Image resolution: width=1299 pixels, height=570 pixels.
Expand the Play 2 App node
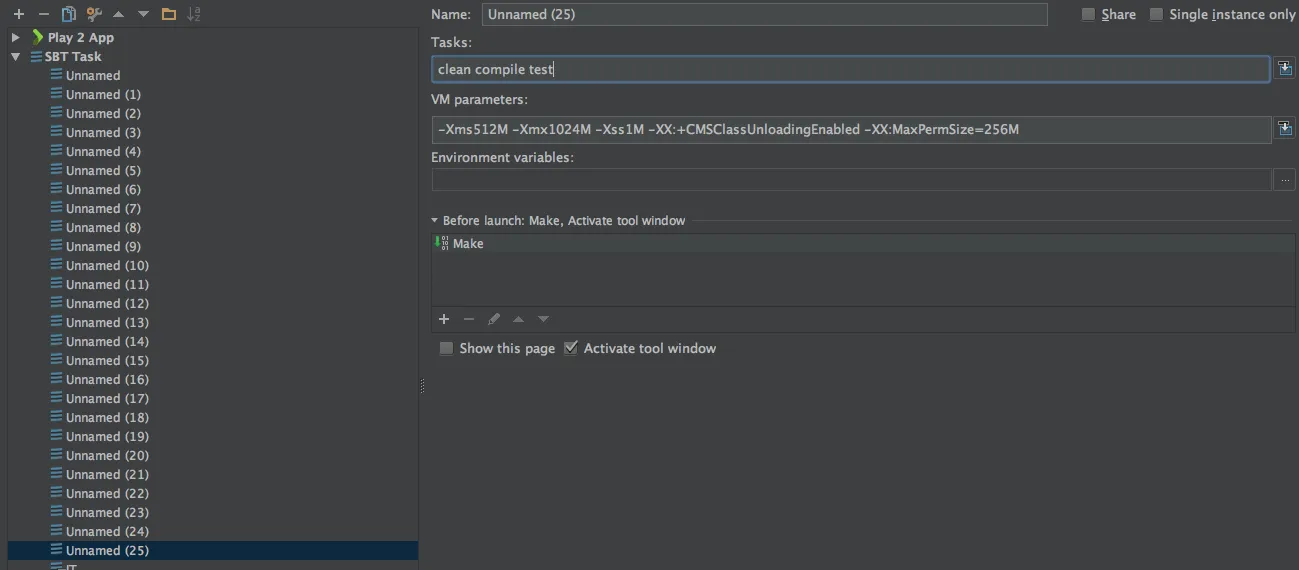click(16, 37)
